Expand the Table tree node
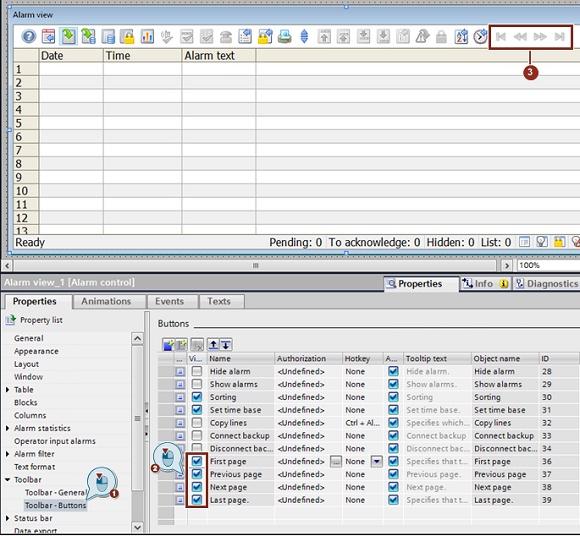 [x=7, y=390]
